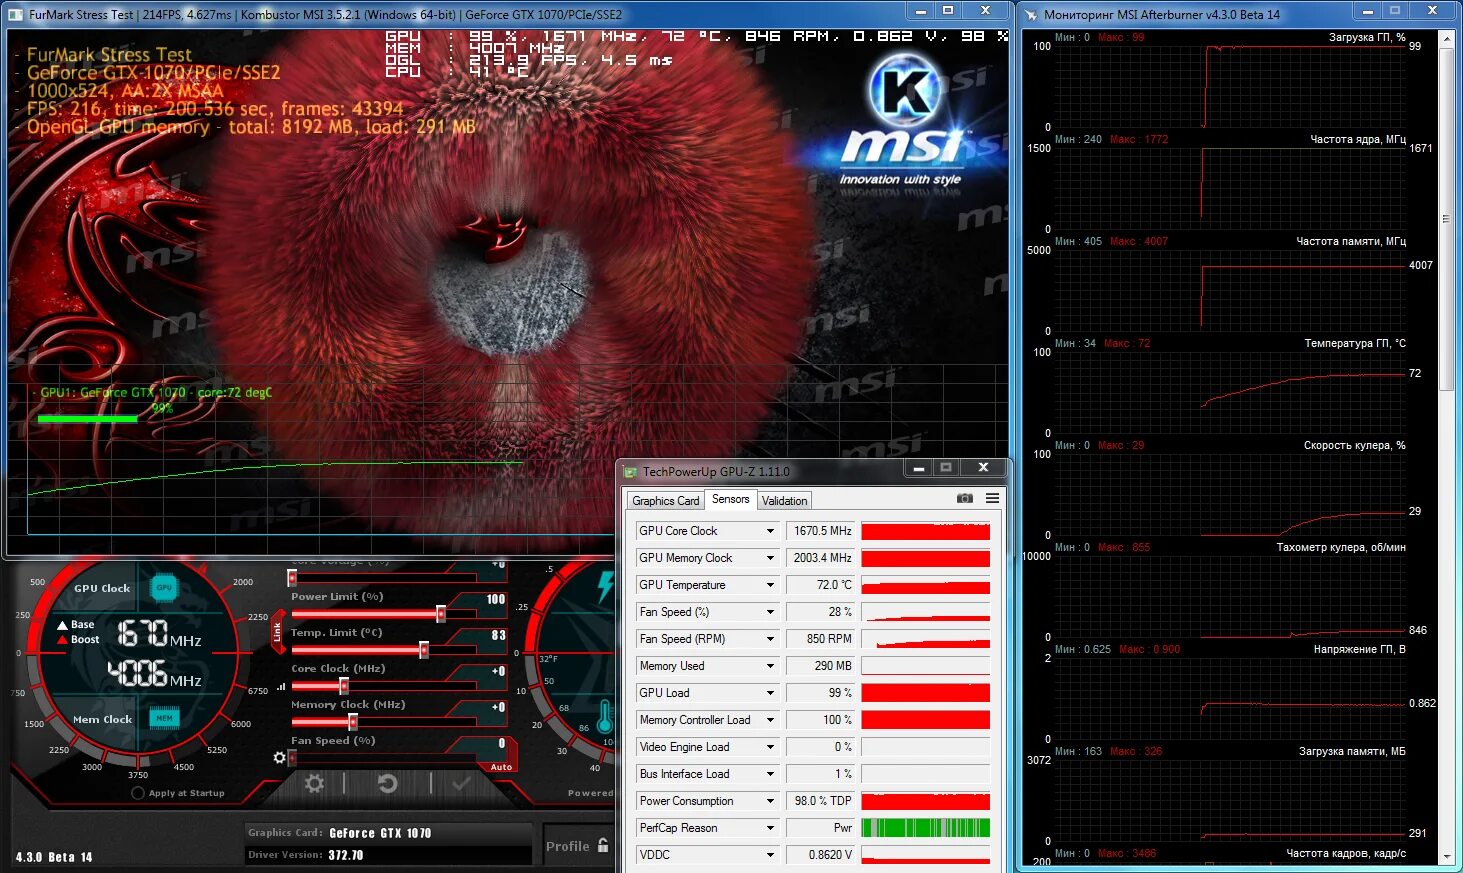The height and width of the screenshot is (873, 1463).
Task: Click the apply checkmark icon in Afterburner
Action: 461,784
